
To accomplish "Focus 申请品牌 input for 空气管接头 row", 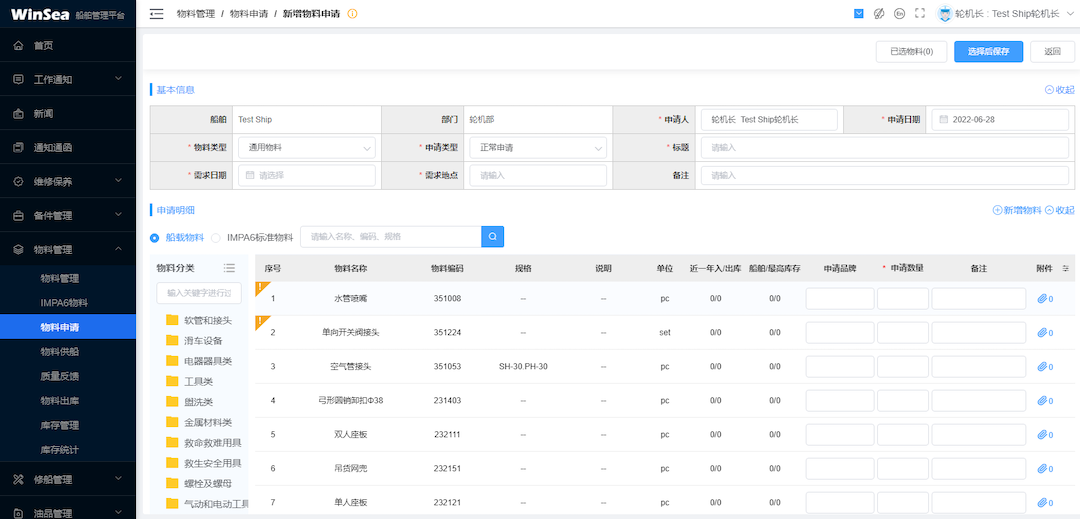I will [840, 366].
